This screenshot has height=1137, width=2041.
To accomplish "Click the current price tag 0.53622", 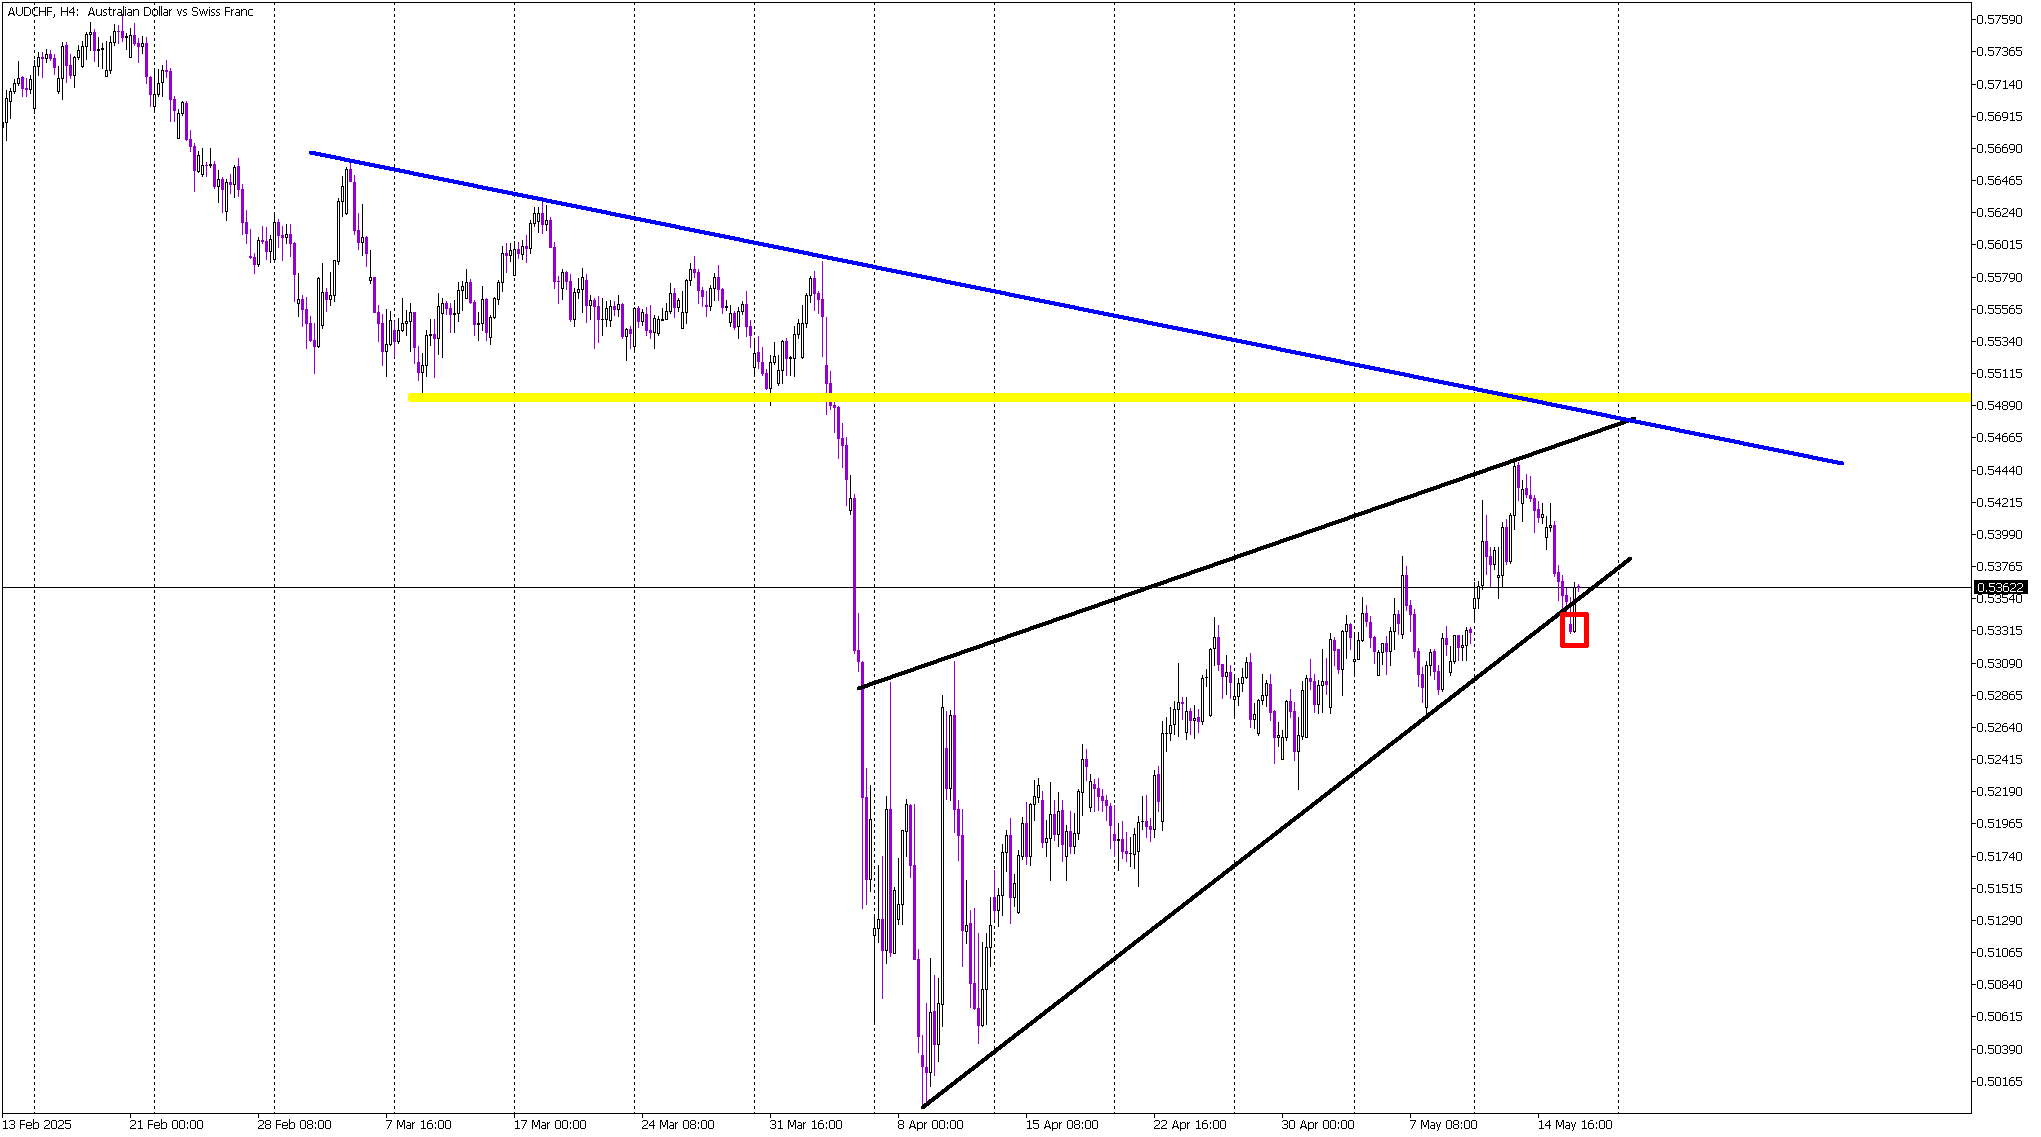I will [x=2000, y=588].
